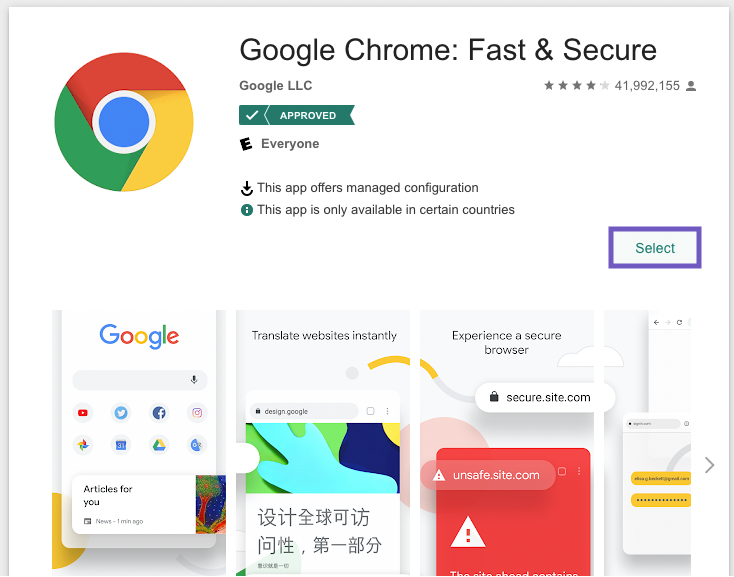The width and height of the screenshot is (734, 577).
Task: Open the partially visible fourth screenshot
Action: tap(647, 443)
